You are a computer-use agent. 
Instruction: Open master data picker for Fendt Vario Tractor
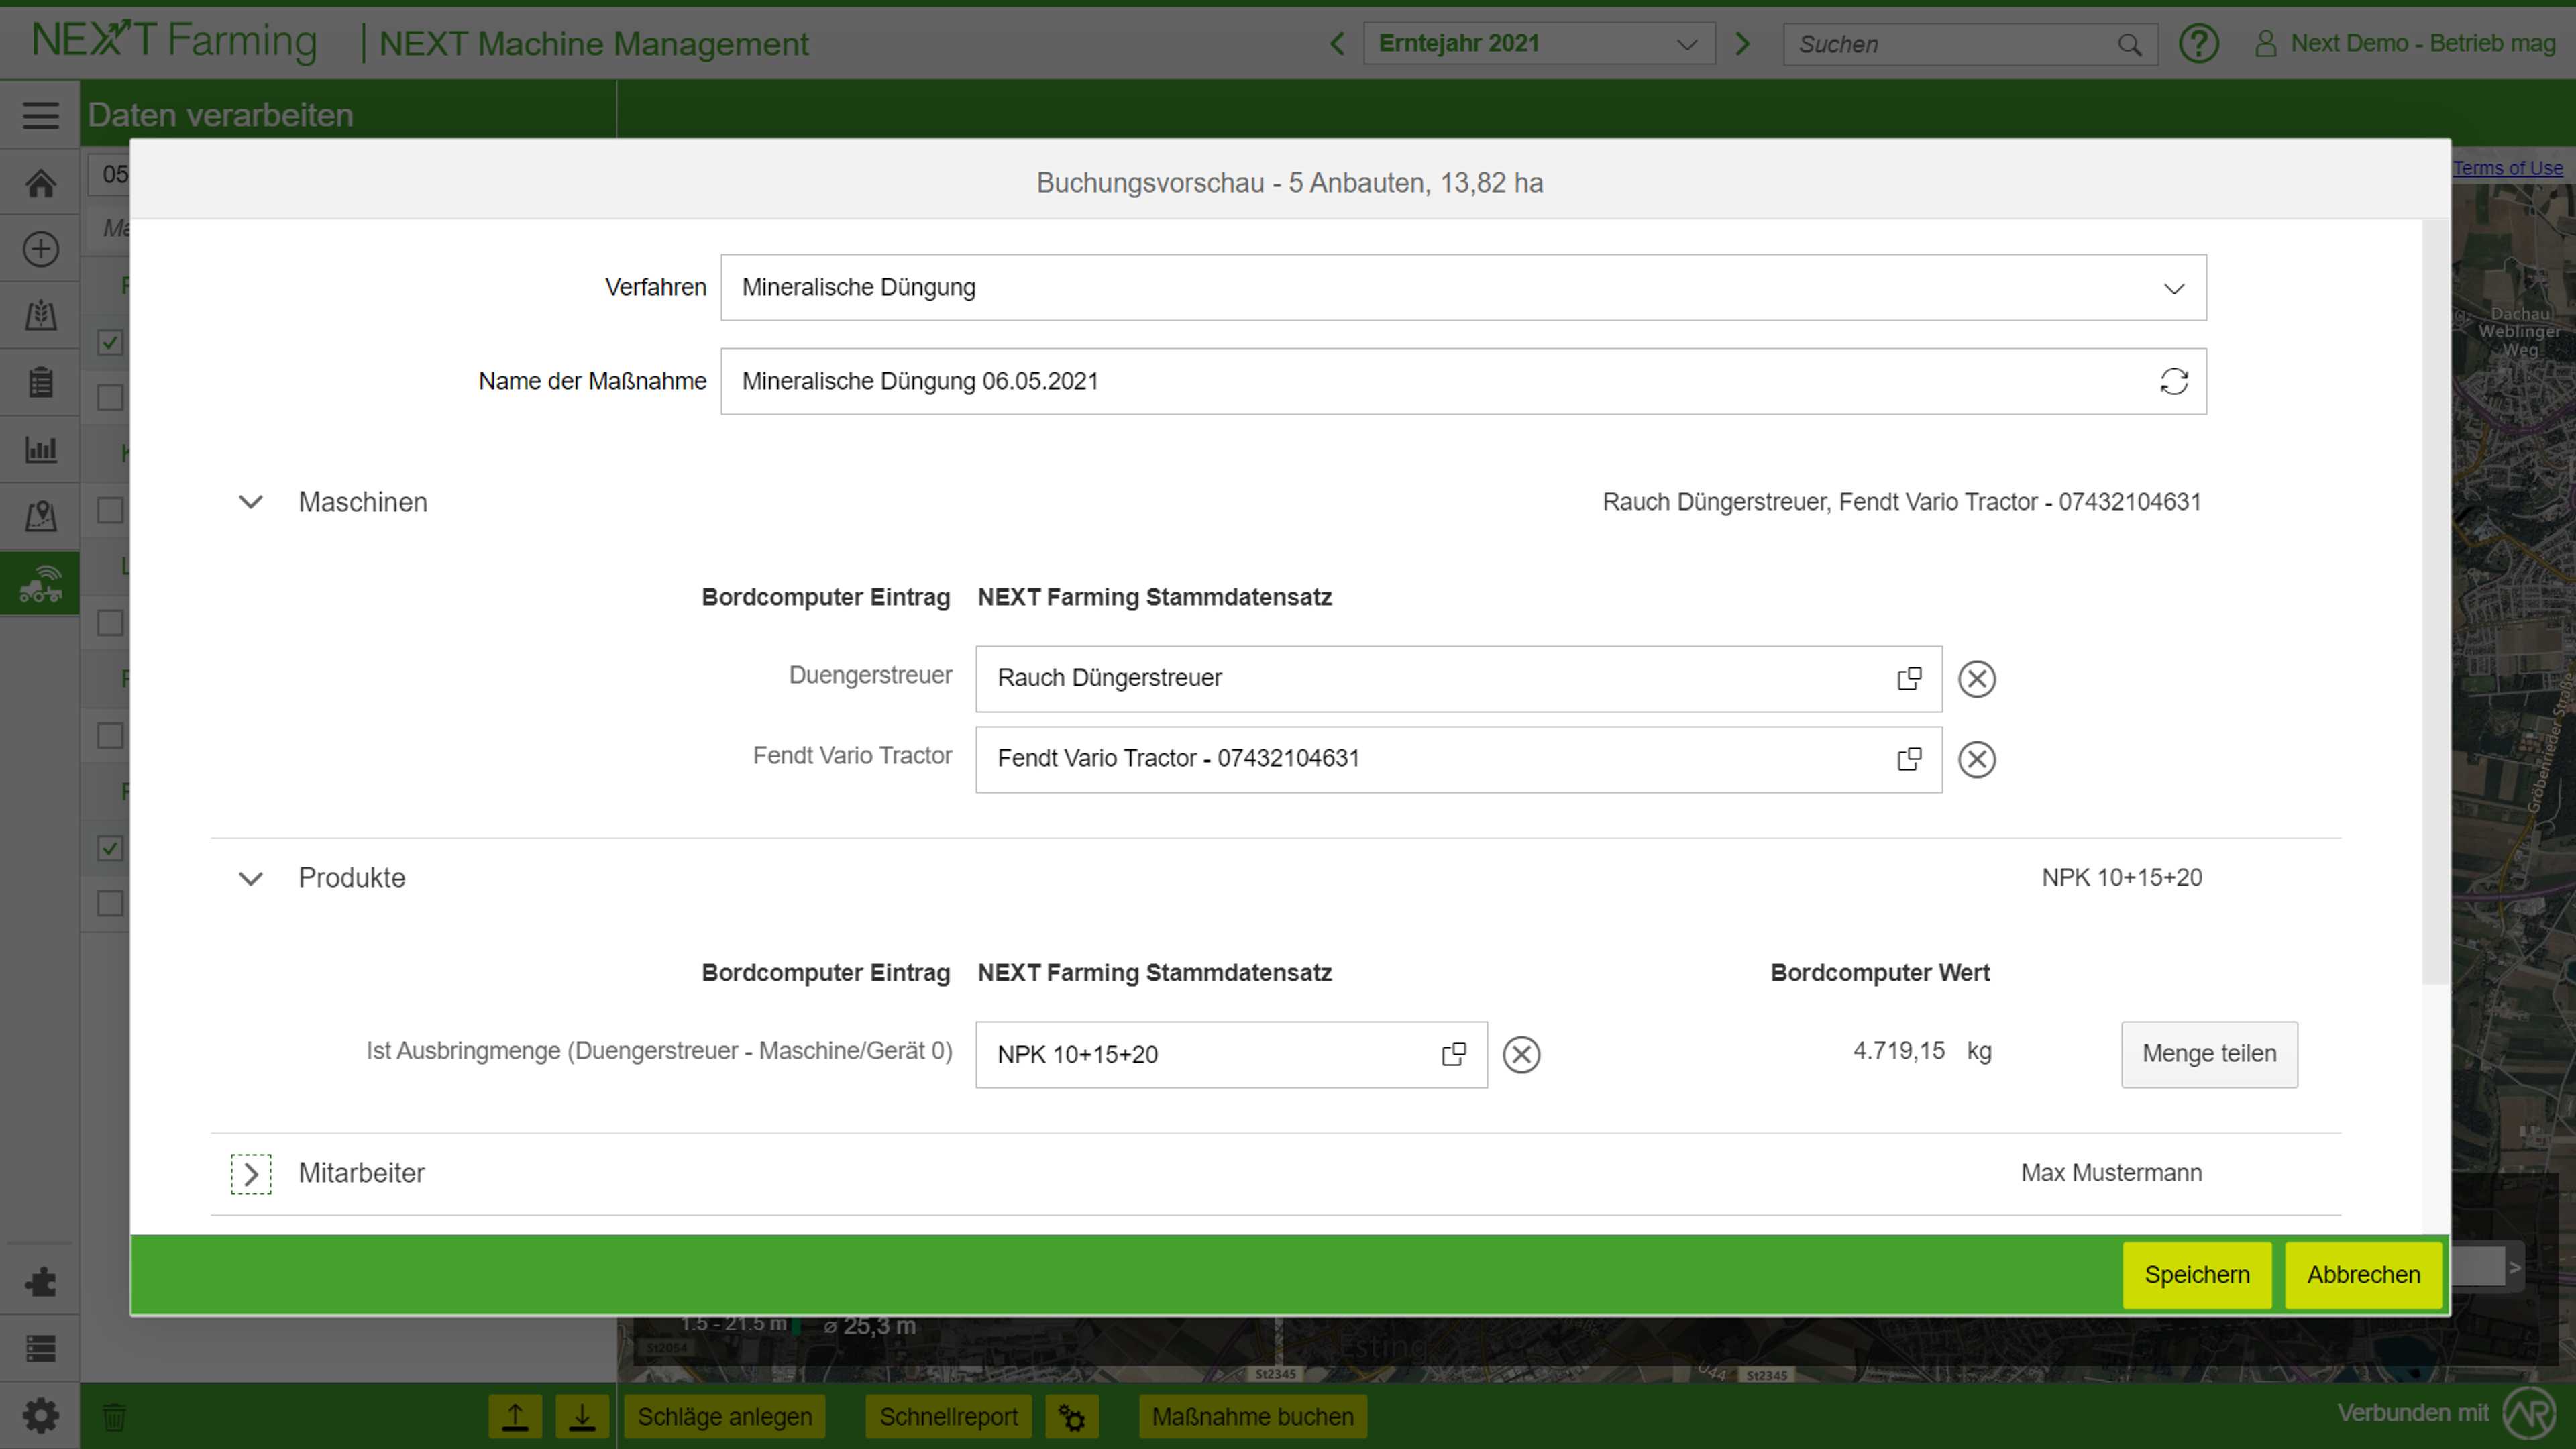(1909, 760)
